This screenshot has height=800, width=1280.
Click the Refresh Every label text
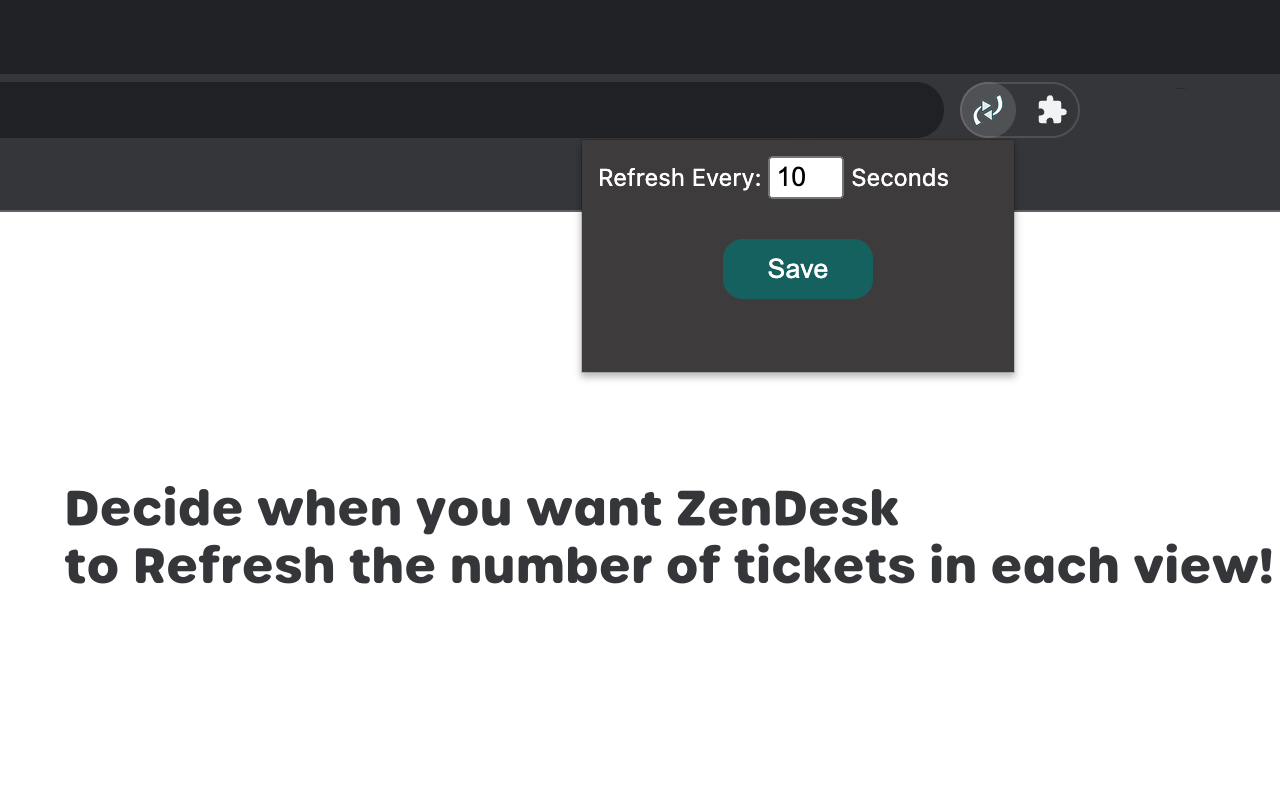click(679, 177)
